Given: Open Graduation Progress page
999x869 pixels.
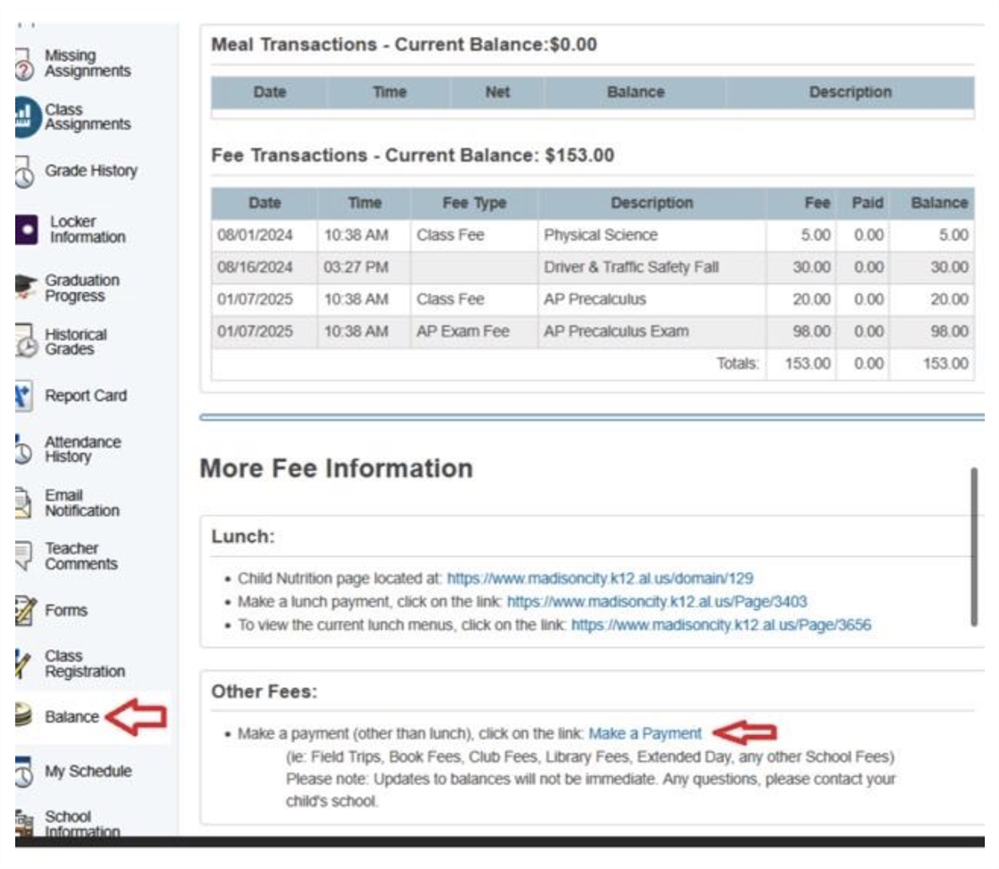Looking at the screenshot, I should pyautogui.click(x=82, y=288).
